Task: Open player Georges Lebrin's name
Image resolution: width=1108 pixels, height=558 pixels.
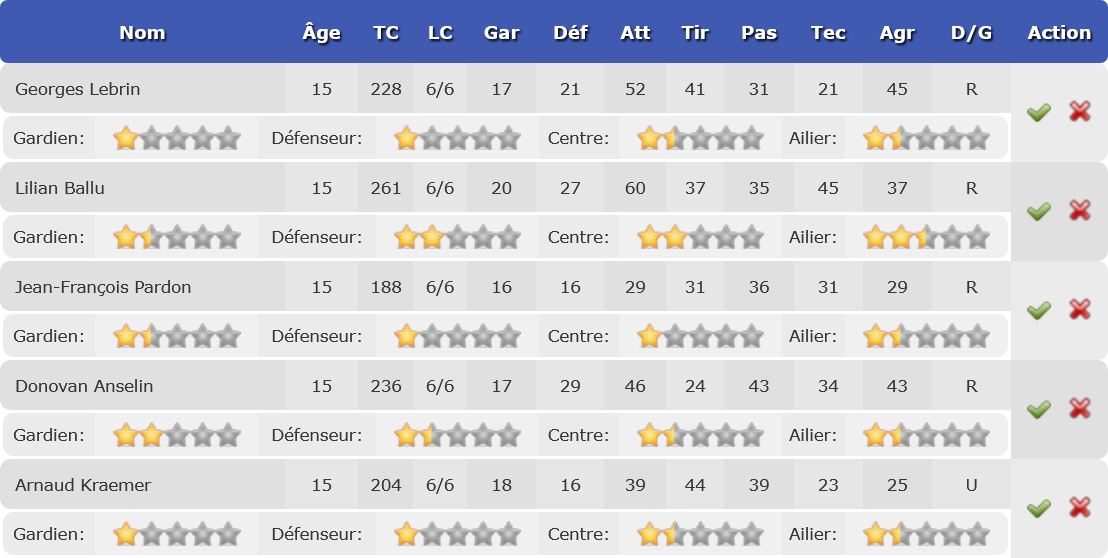Action: pos(77,89)
